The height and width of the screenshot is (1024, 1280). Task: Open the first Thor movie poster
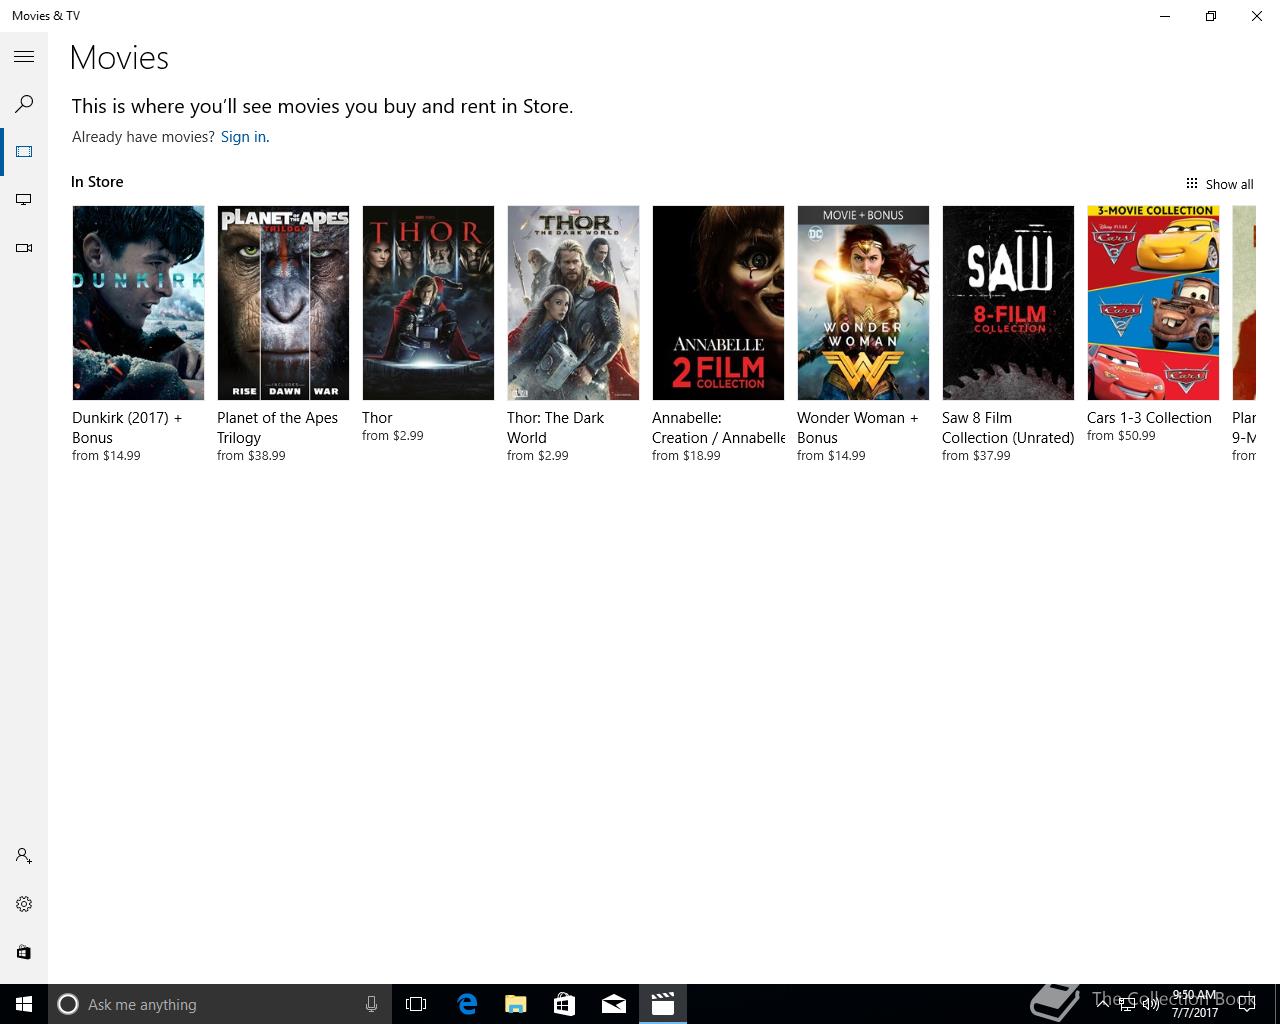pyautogui.click(x=428, y=303)
